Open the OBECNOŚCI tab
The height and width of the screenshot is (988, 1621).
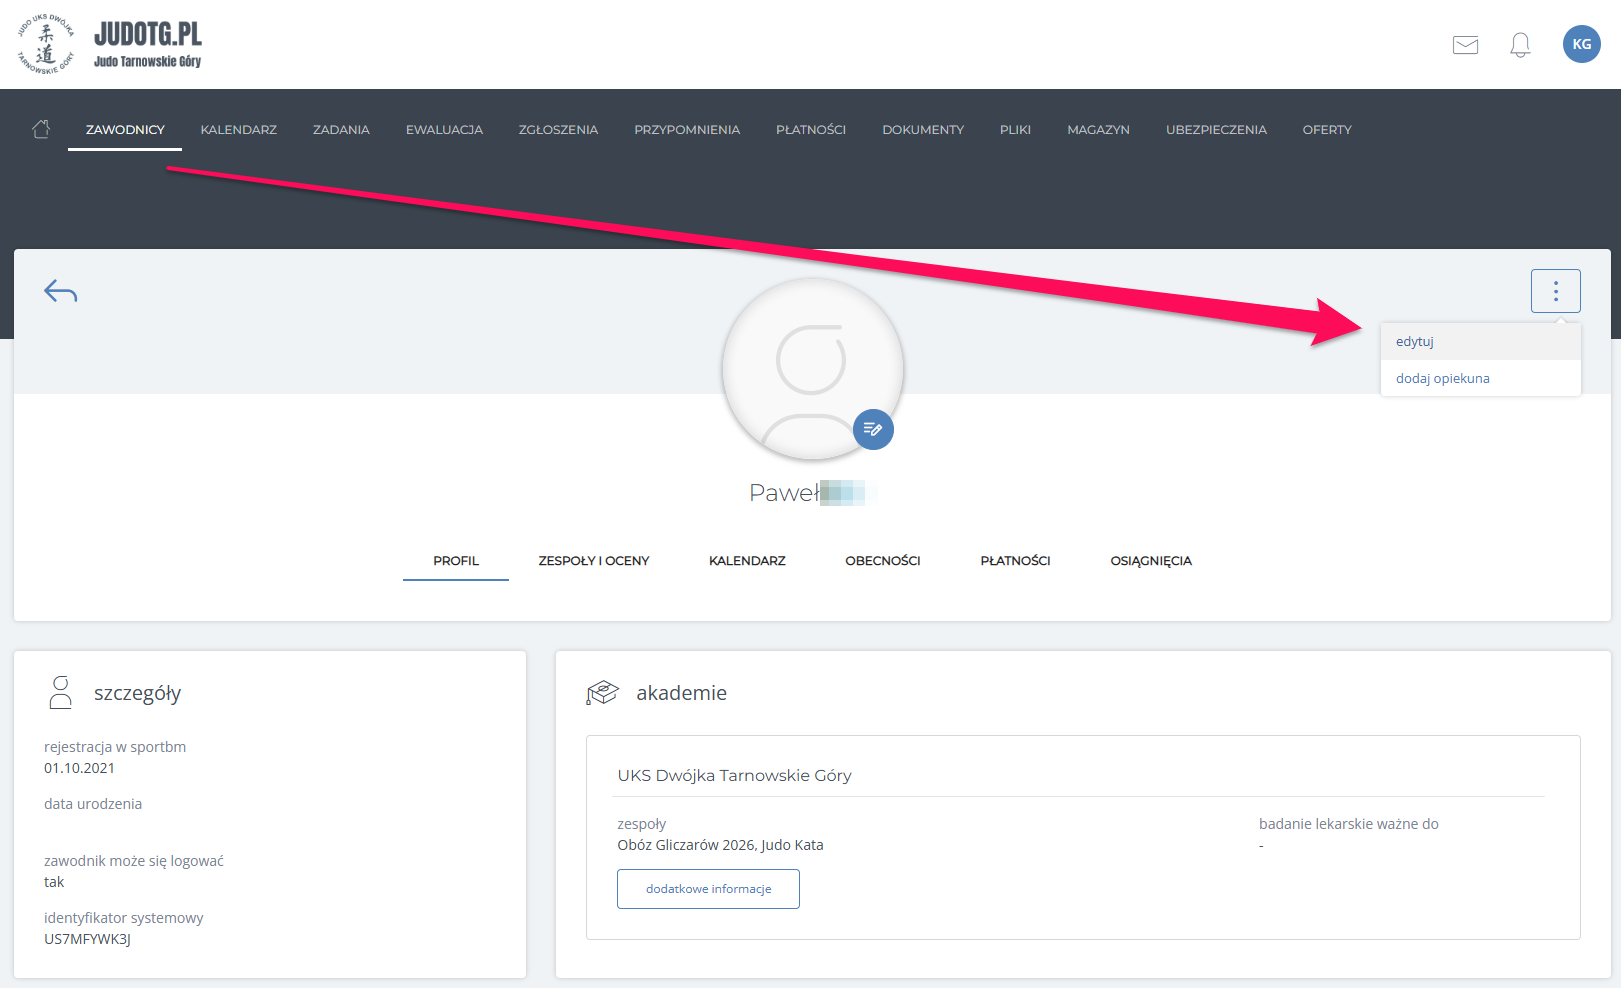pyautogui.click(x=883, y=561)
